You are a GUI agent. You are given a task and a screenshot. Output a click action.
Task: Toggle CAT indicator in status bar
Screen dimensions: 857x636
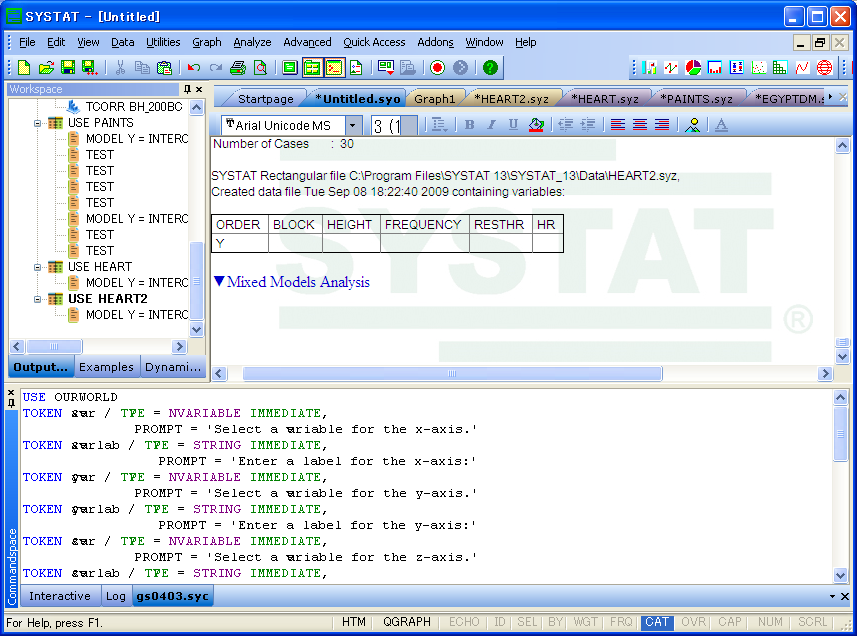click(656, 622)
